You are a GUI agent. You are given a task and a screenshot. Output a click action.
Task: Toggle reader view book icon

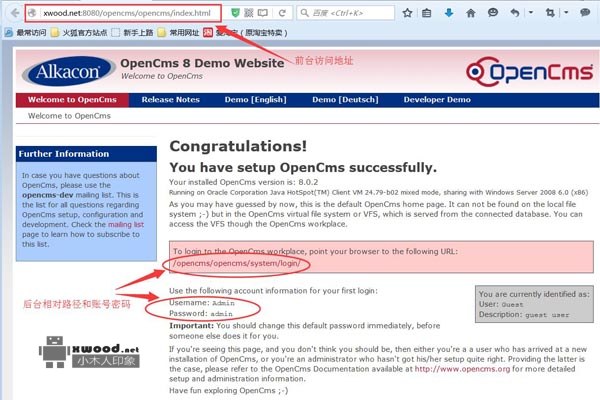(x=262, y=13)
